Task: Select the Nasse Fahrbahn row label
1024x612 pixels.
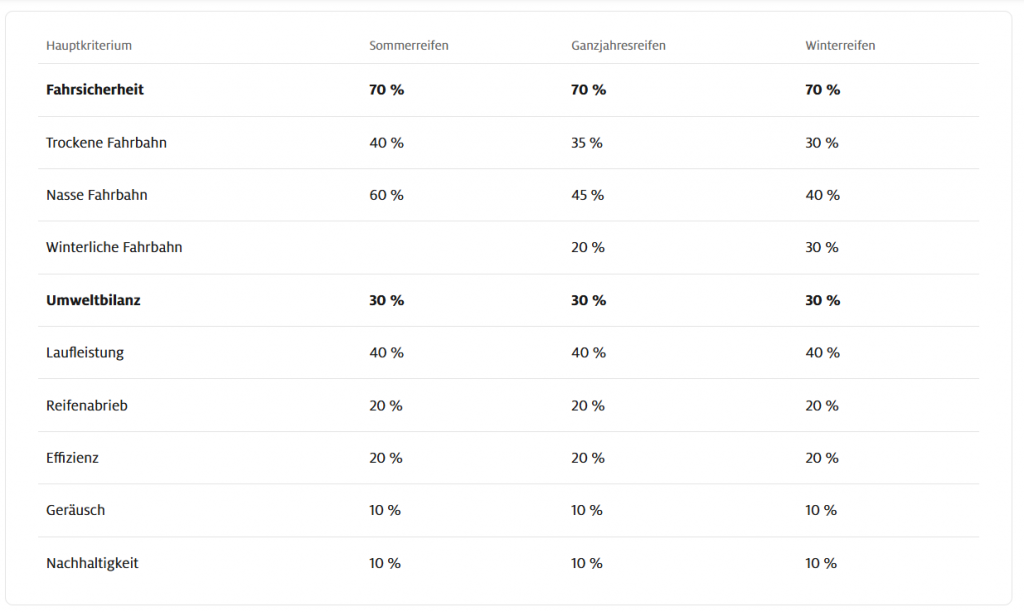Action: 97,195
